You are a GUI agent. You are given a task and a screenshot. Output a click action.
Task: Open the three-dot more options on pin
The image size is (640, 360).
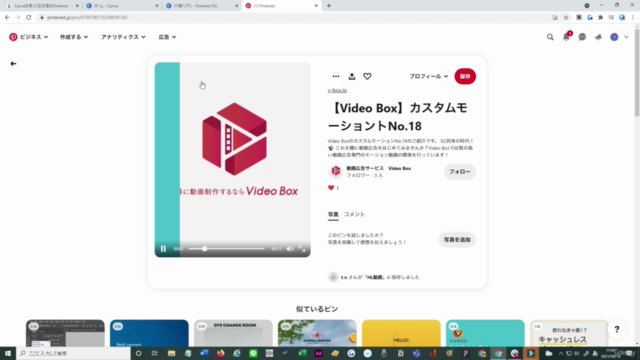coord(336,76)
